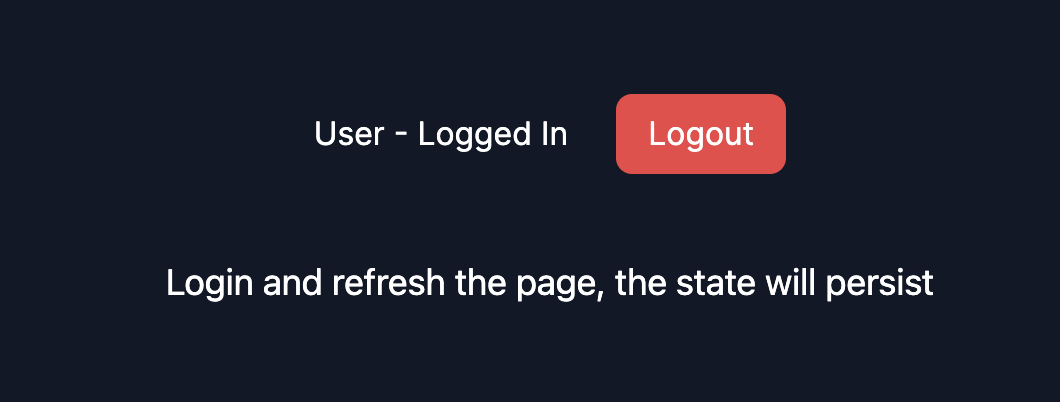Viewport: 1060px width, 402px height.
Task: Select the 'User - Logged In' status text
Action: 441,134
